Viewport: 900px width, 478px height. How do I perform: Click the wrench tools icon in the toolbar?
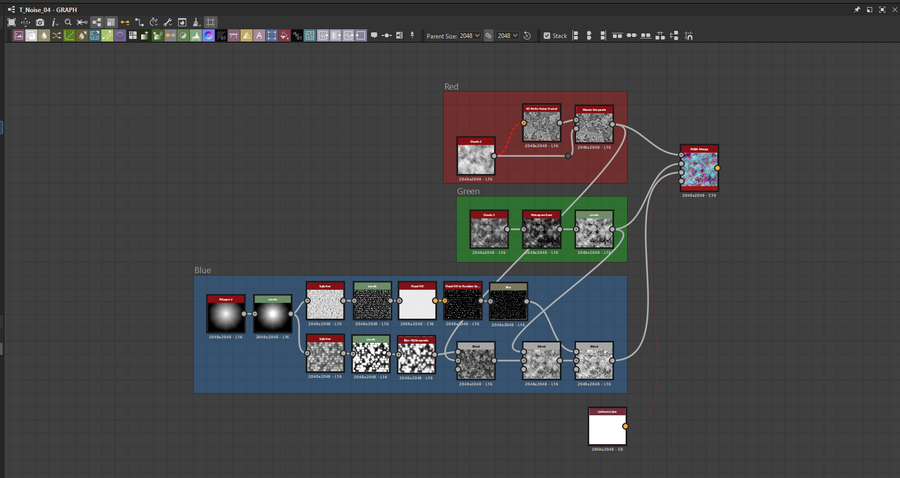(167, 21)
